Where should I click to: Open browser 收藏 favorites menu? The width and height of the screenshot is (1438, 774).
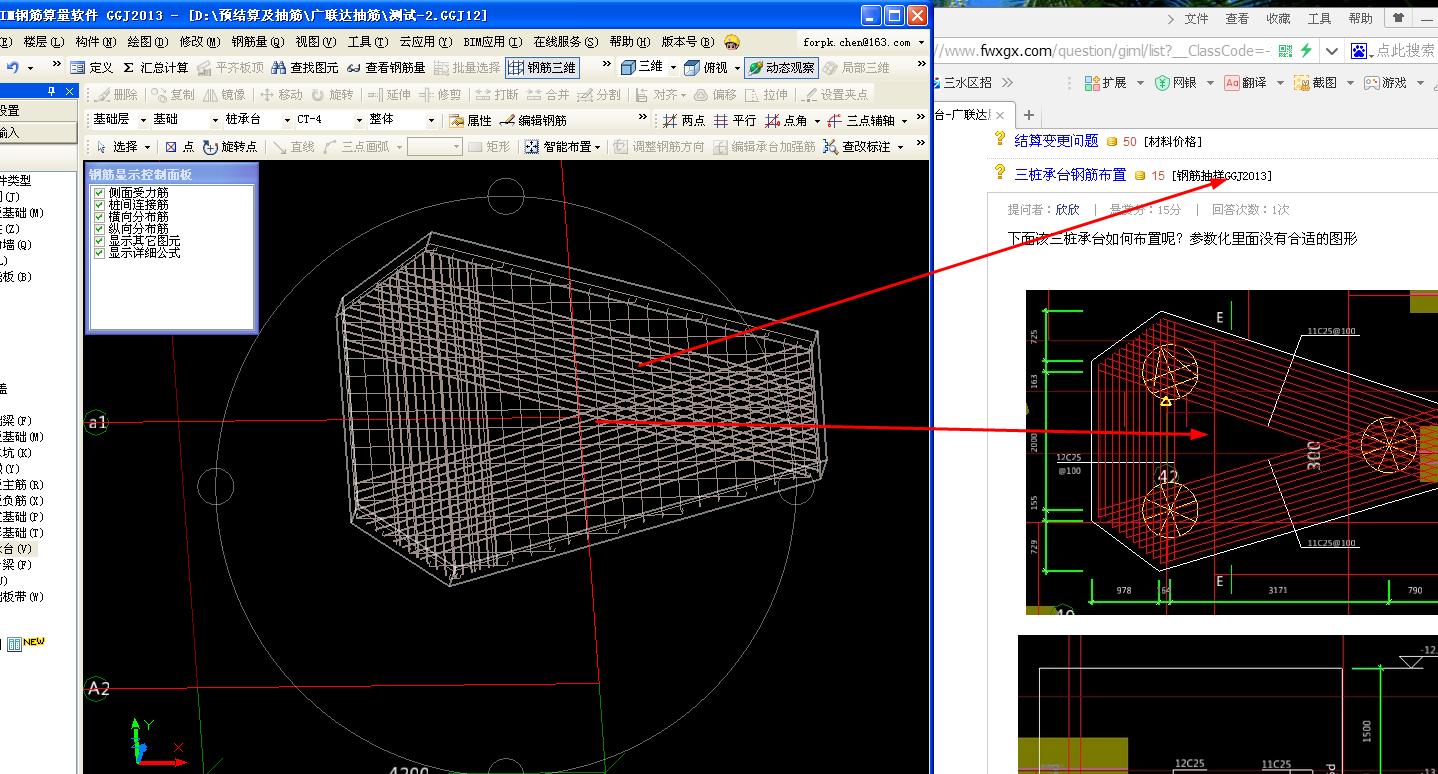pos(1278,18)
